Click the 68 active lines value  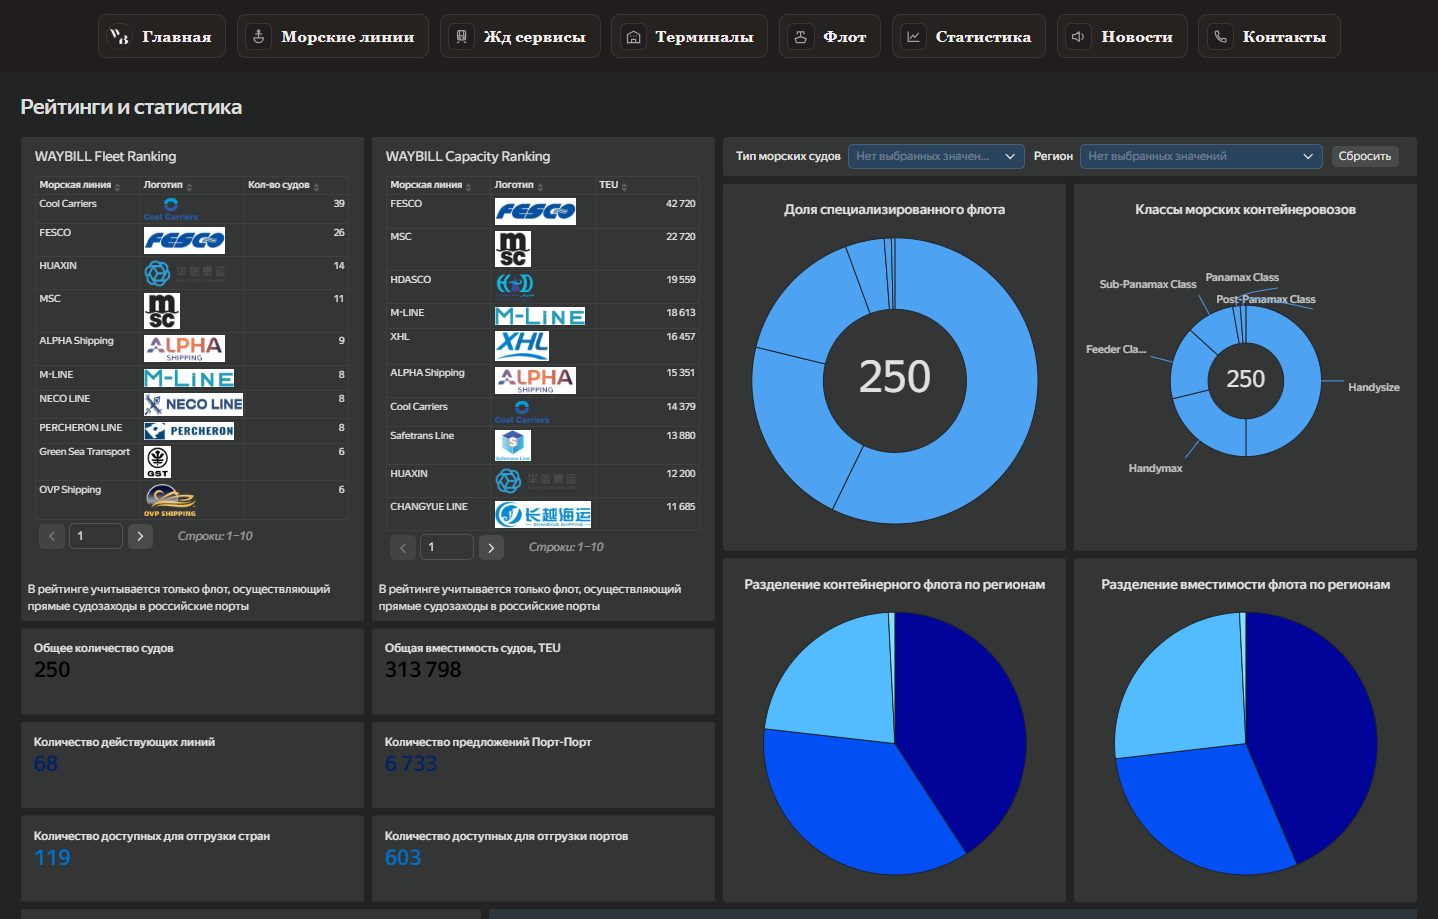coord(46,764)
